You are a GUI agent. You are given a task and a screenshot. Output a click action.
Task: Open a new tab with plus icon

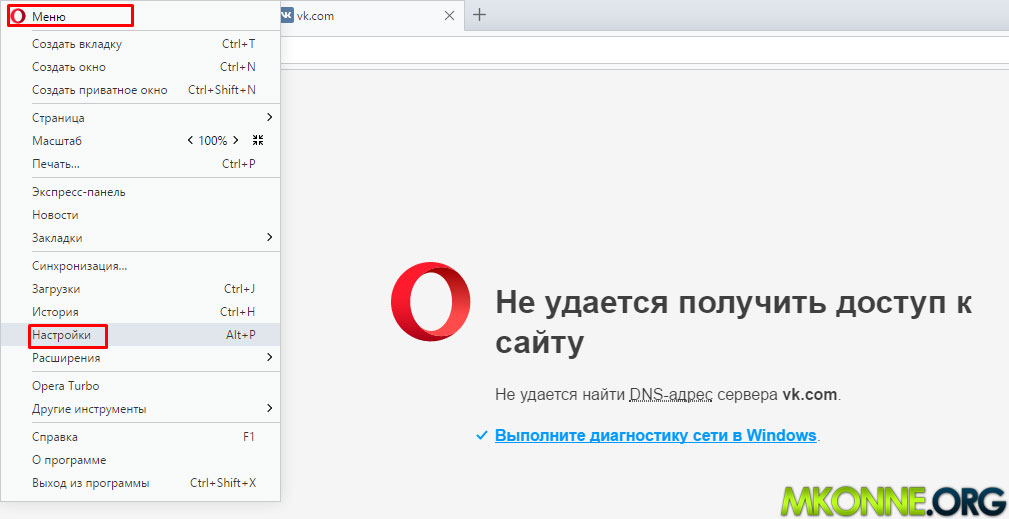point(479,15)
